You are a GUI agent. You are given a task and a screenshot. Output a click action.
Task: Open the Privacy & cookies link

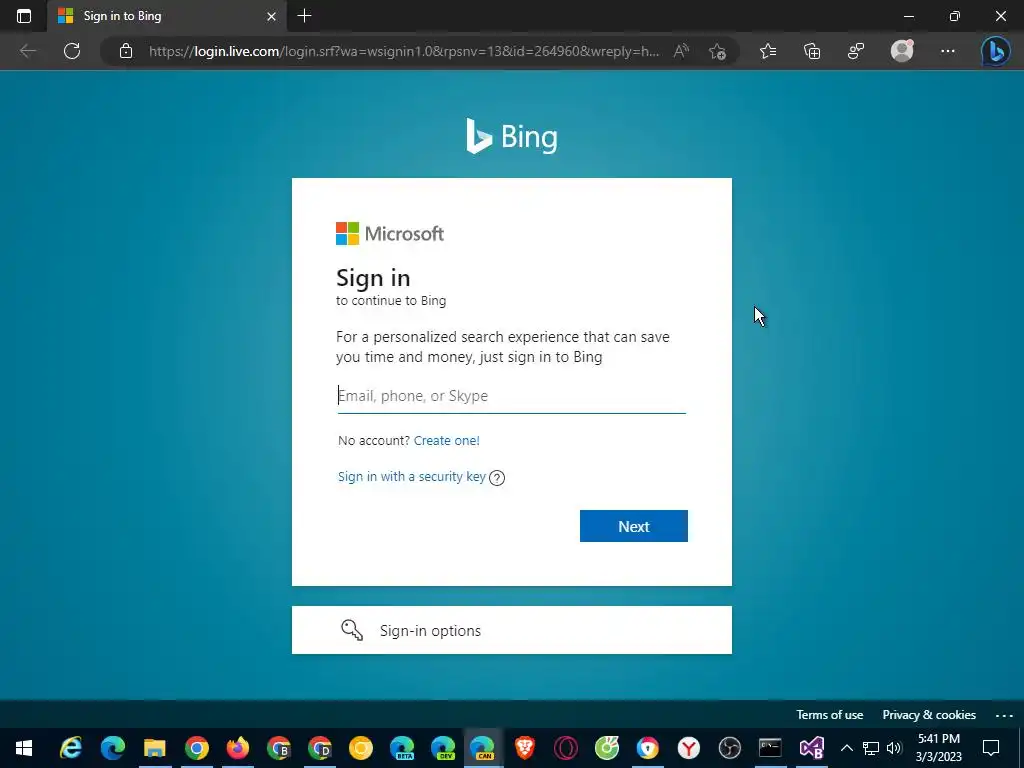(x=929, y=715)
